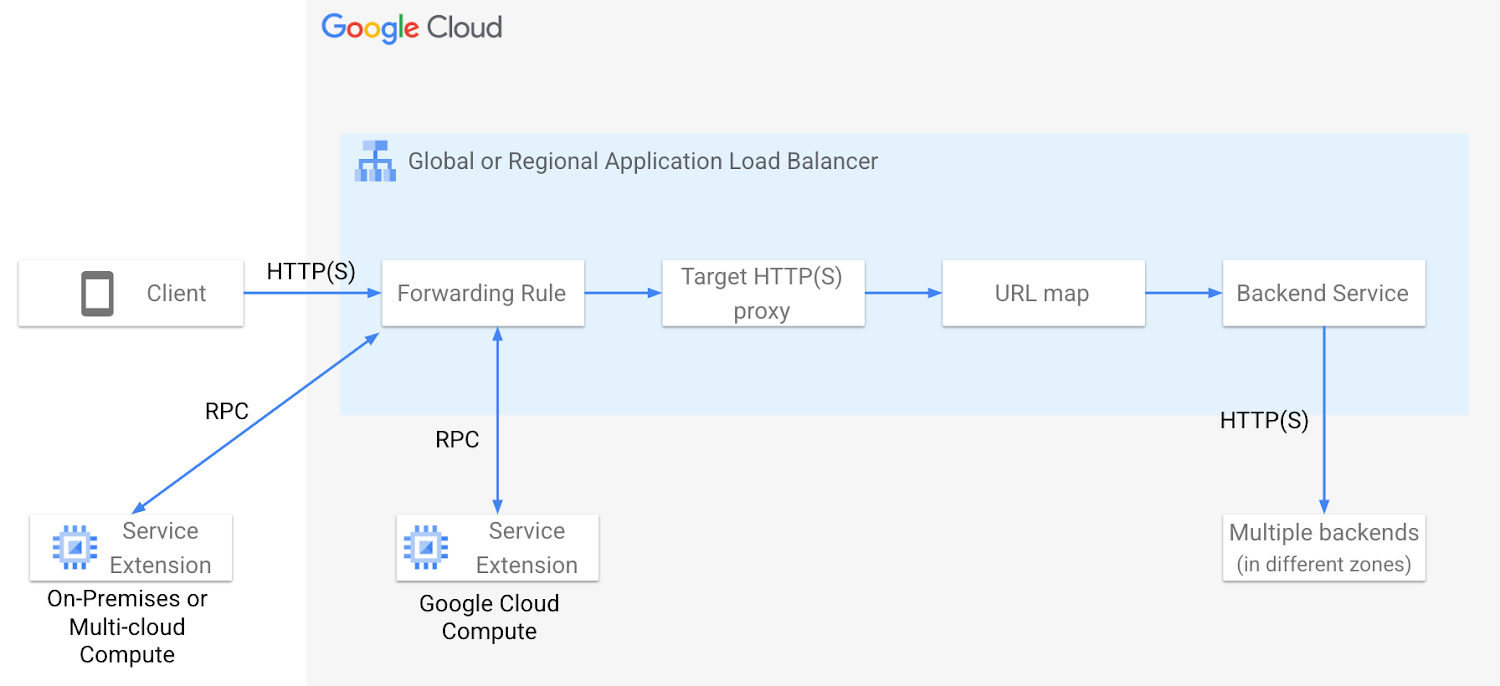Viewport: 1500px width, 686px height.
Task: Click Service Extension text above On-Premises caption
Action: pyautogui.click(x=160, y=548)
